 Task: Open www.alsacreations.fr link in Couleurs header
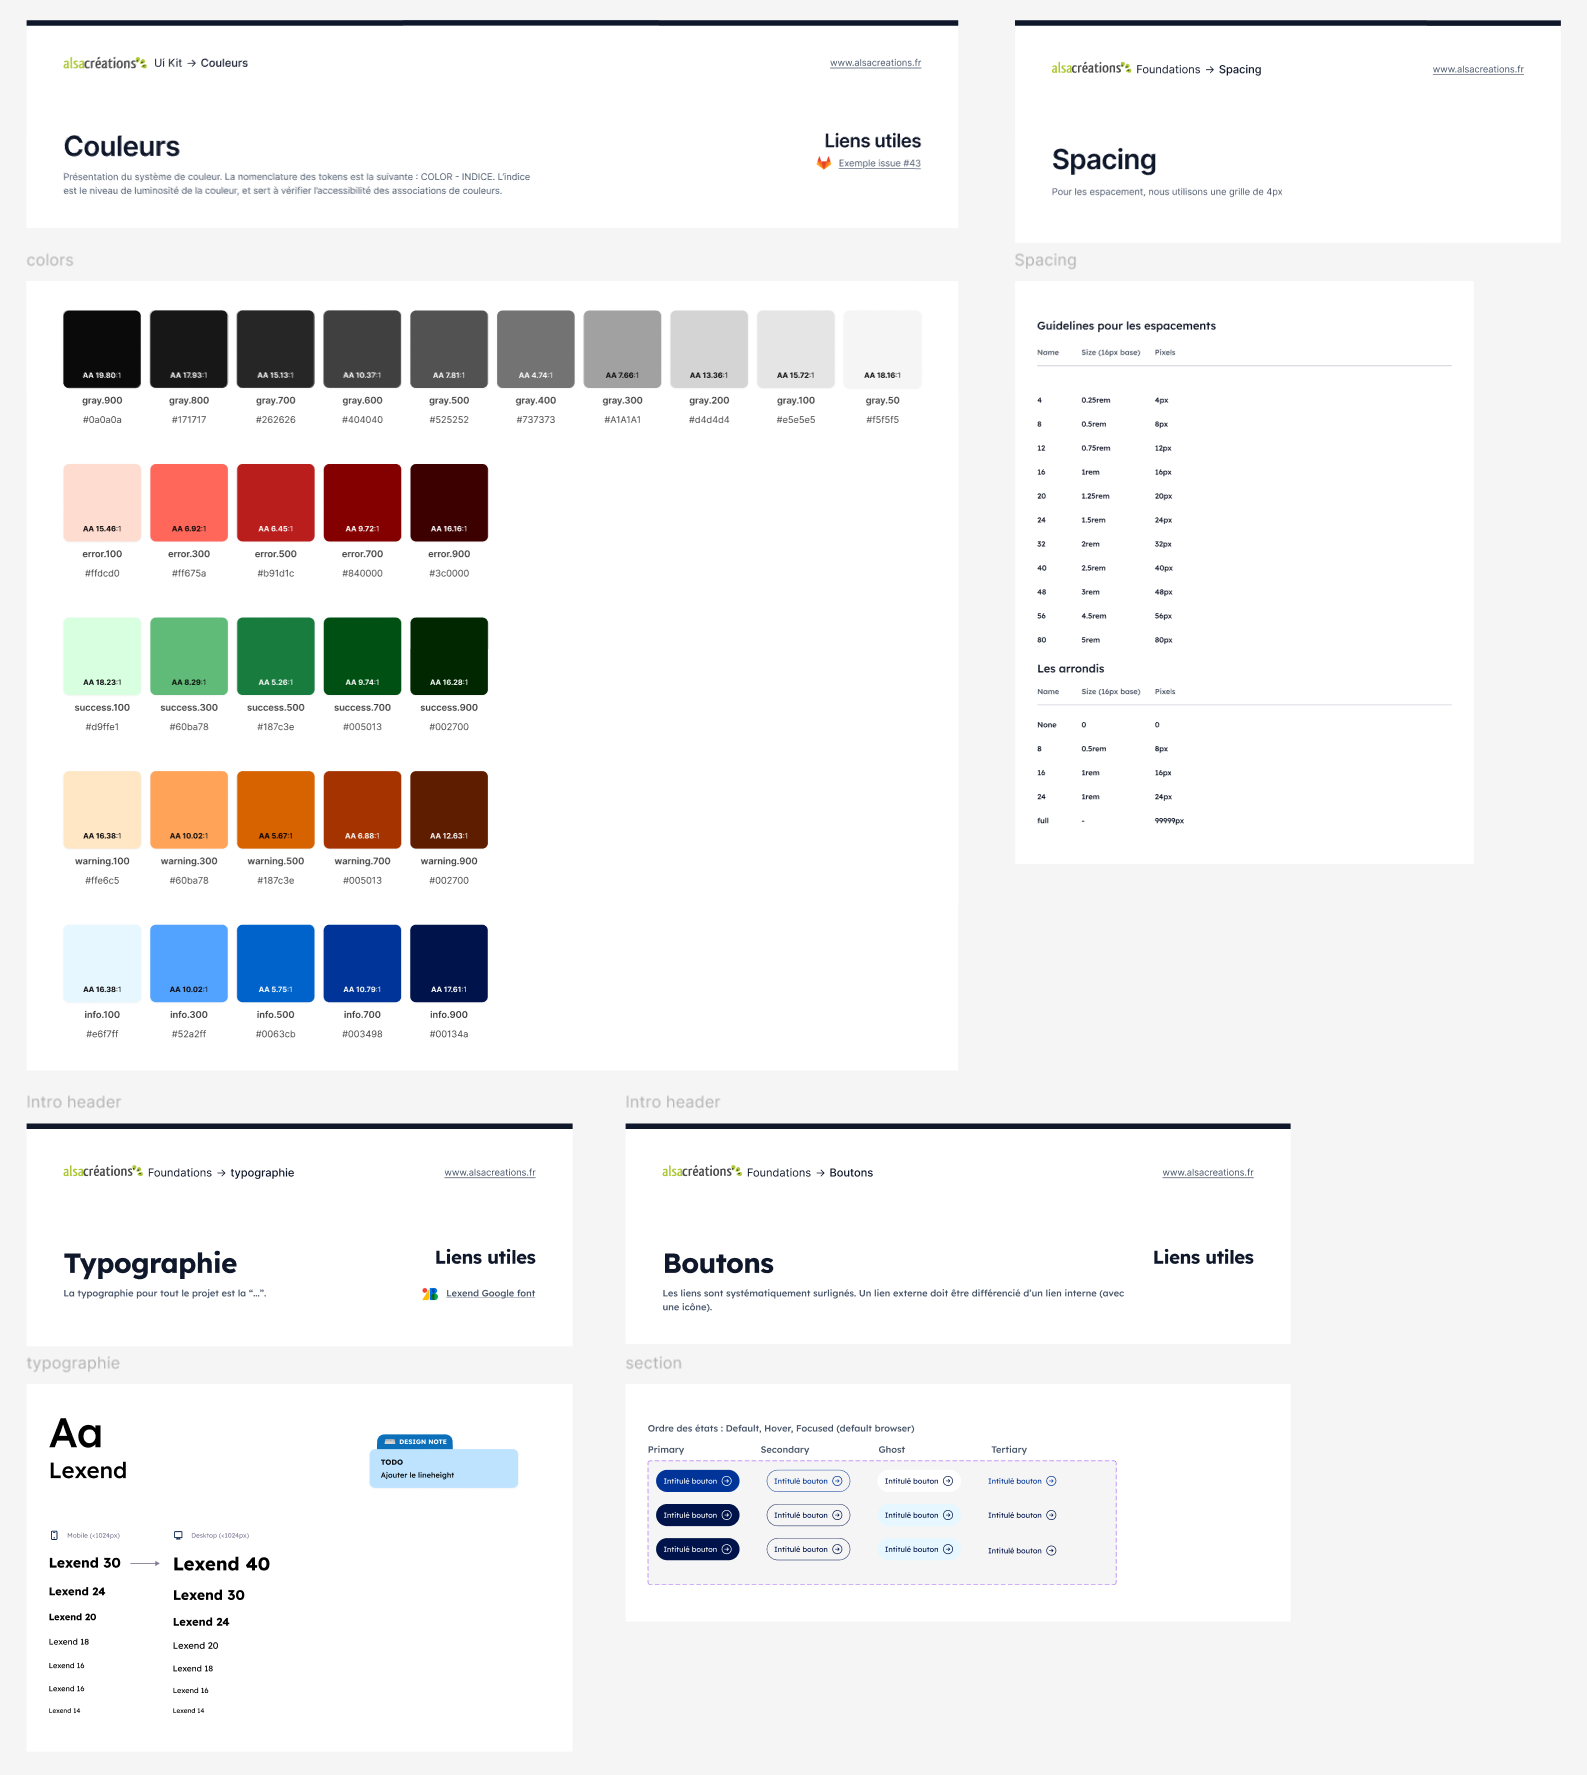pyautogui.click(x=875, y=63)
